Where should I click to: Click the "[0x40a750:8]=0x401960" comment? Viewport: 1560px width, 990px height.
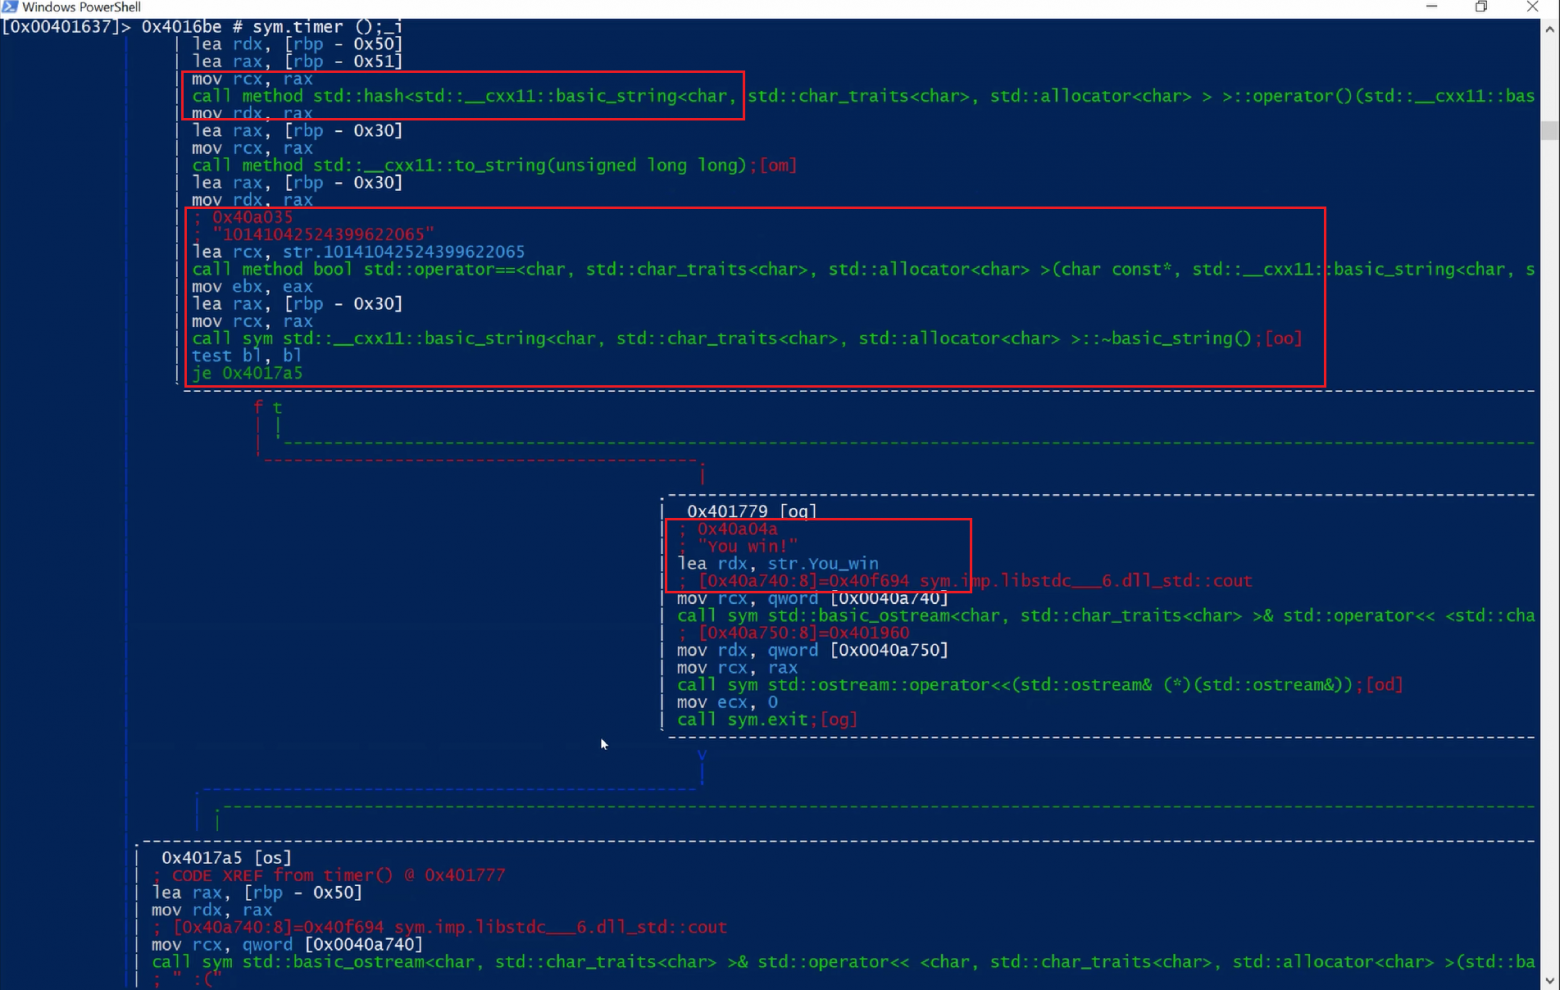(x=804, y=633)
